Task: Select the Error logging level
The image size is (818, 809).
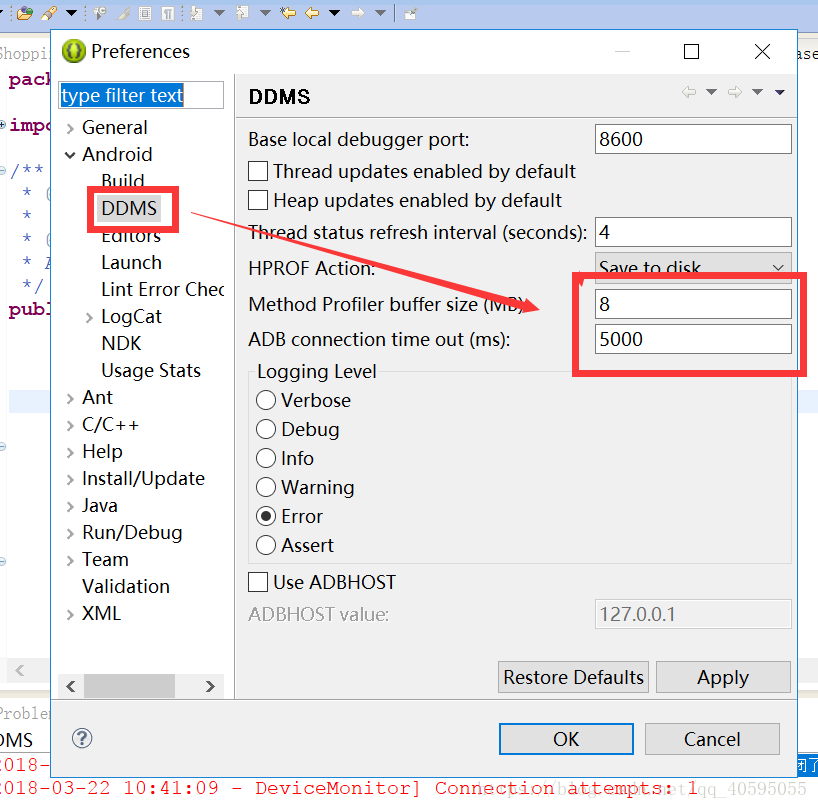Action: coord(266,516)
